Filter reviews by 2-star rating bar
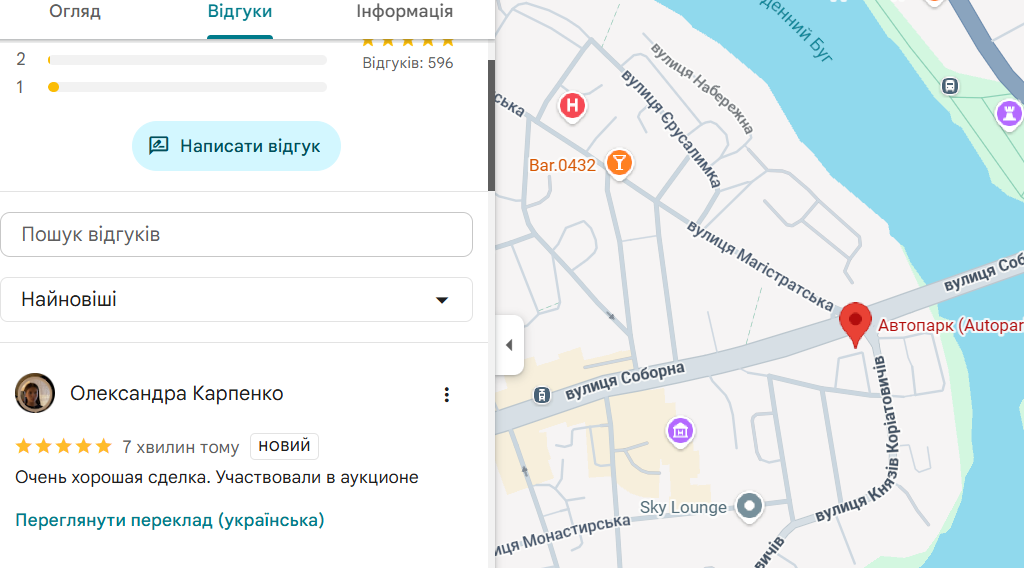 (187, 59)
